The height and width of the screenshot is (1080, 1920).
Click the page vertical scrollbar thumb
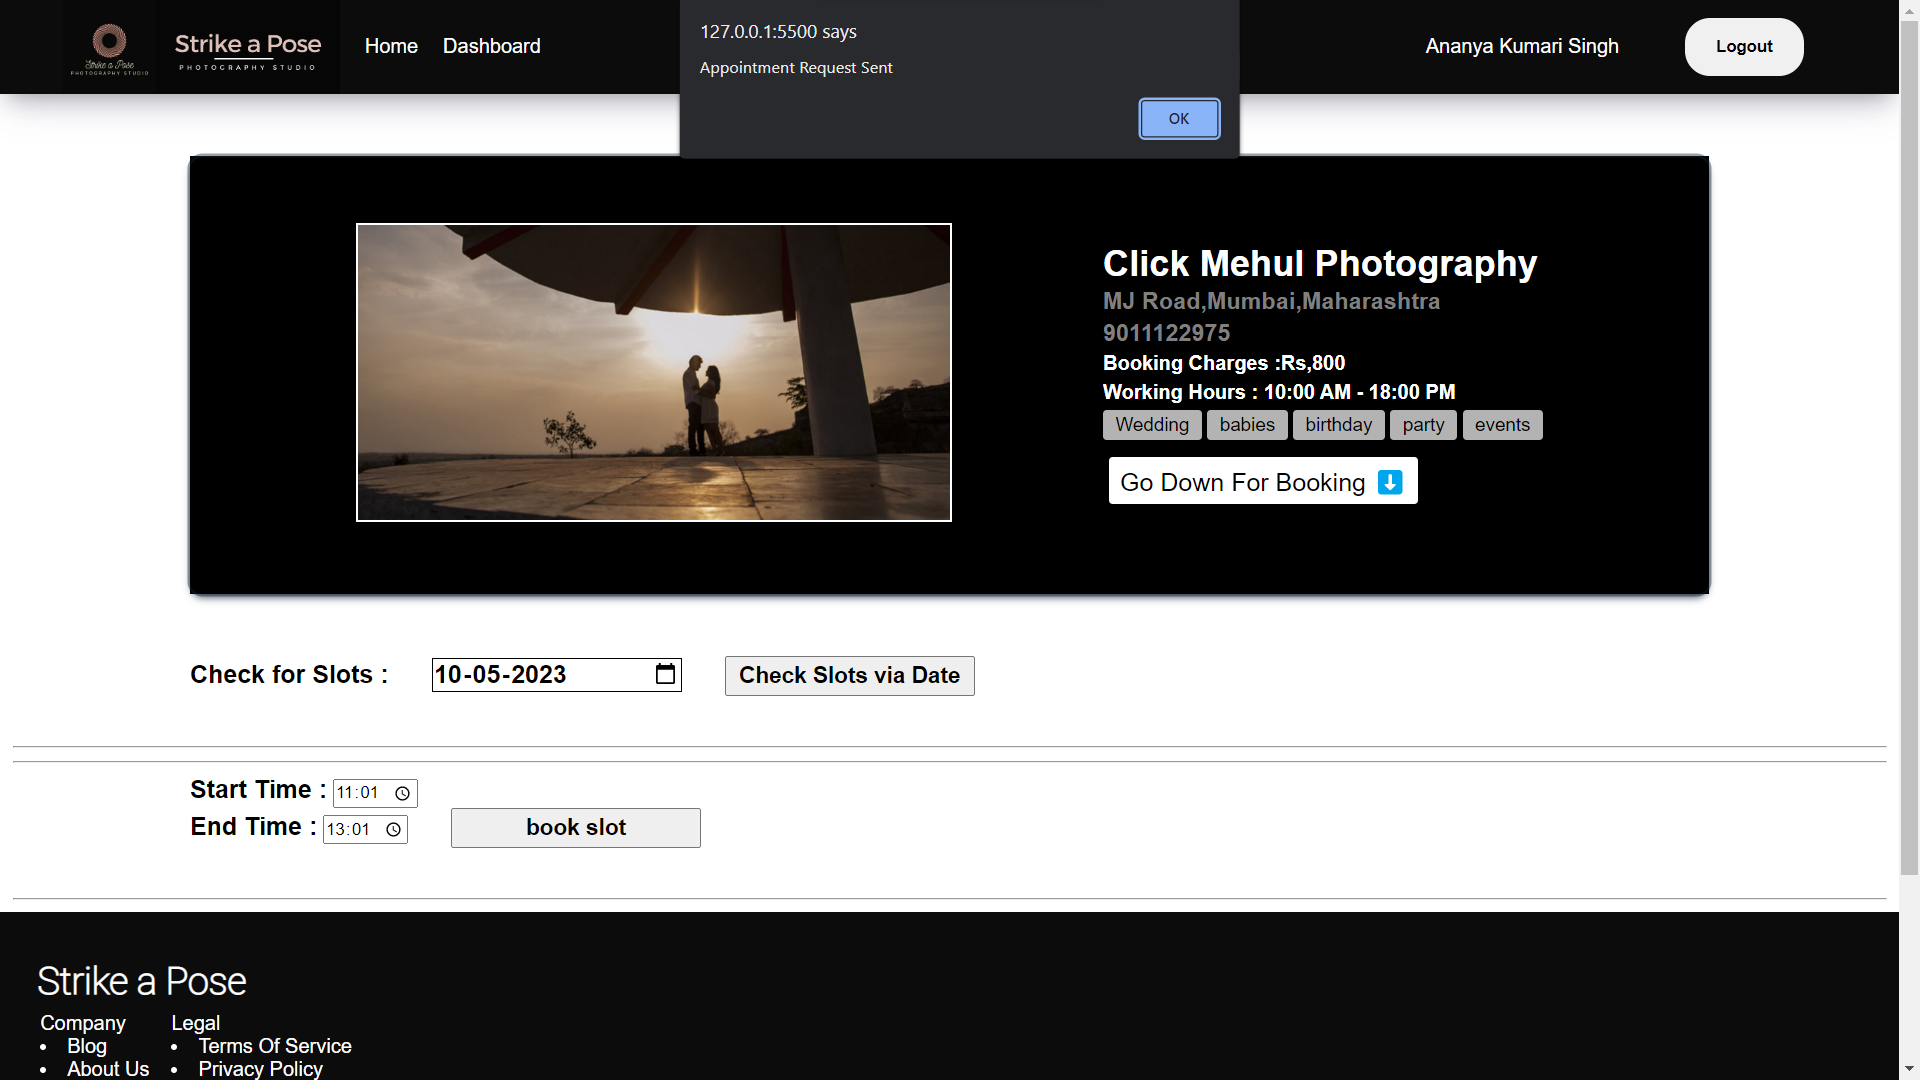pos(1909,450)
